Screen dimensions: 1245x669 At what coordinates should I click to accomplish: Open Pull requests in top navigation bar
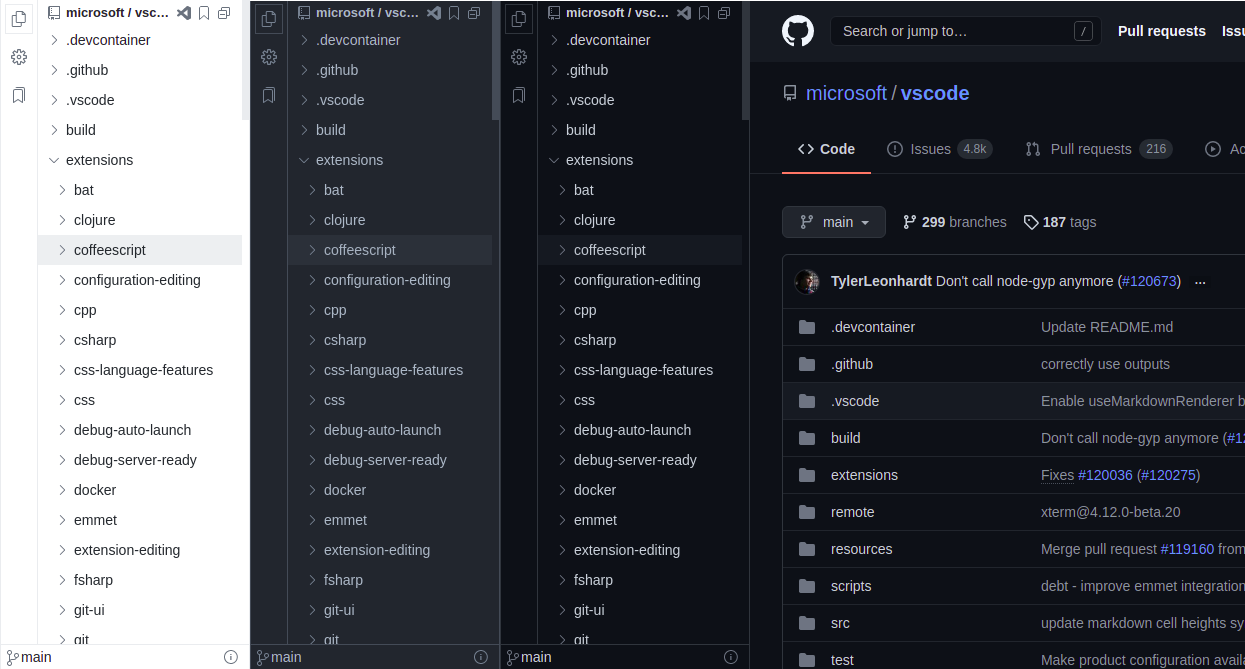pos(1162,31)
